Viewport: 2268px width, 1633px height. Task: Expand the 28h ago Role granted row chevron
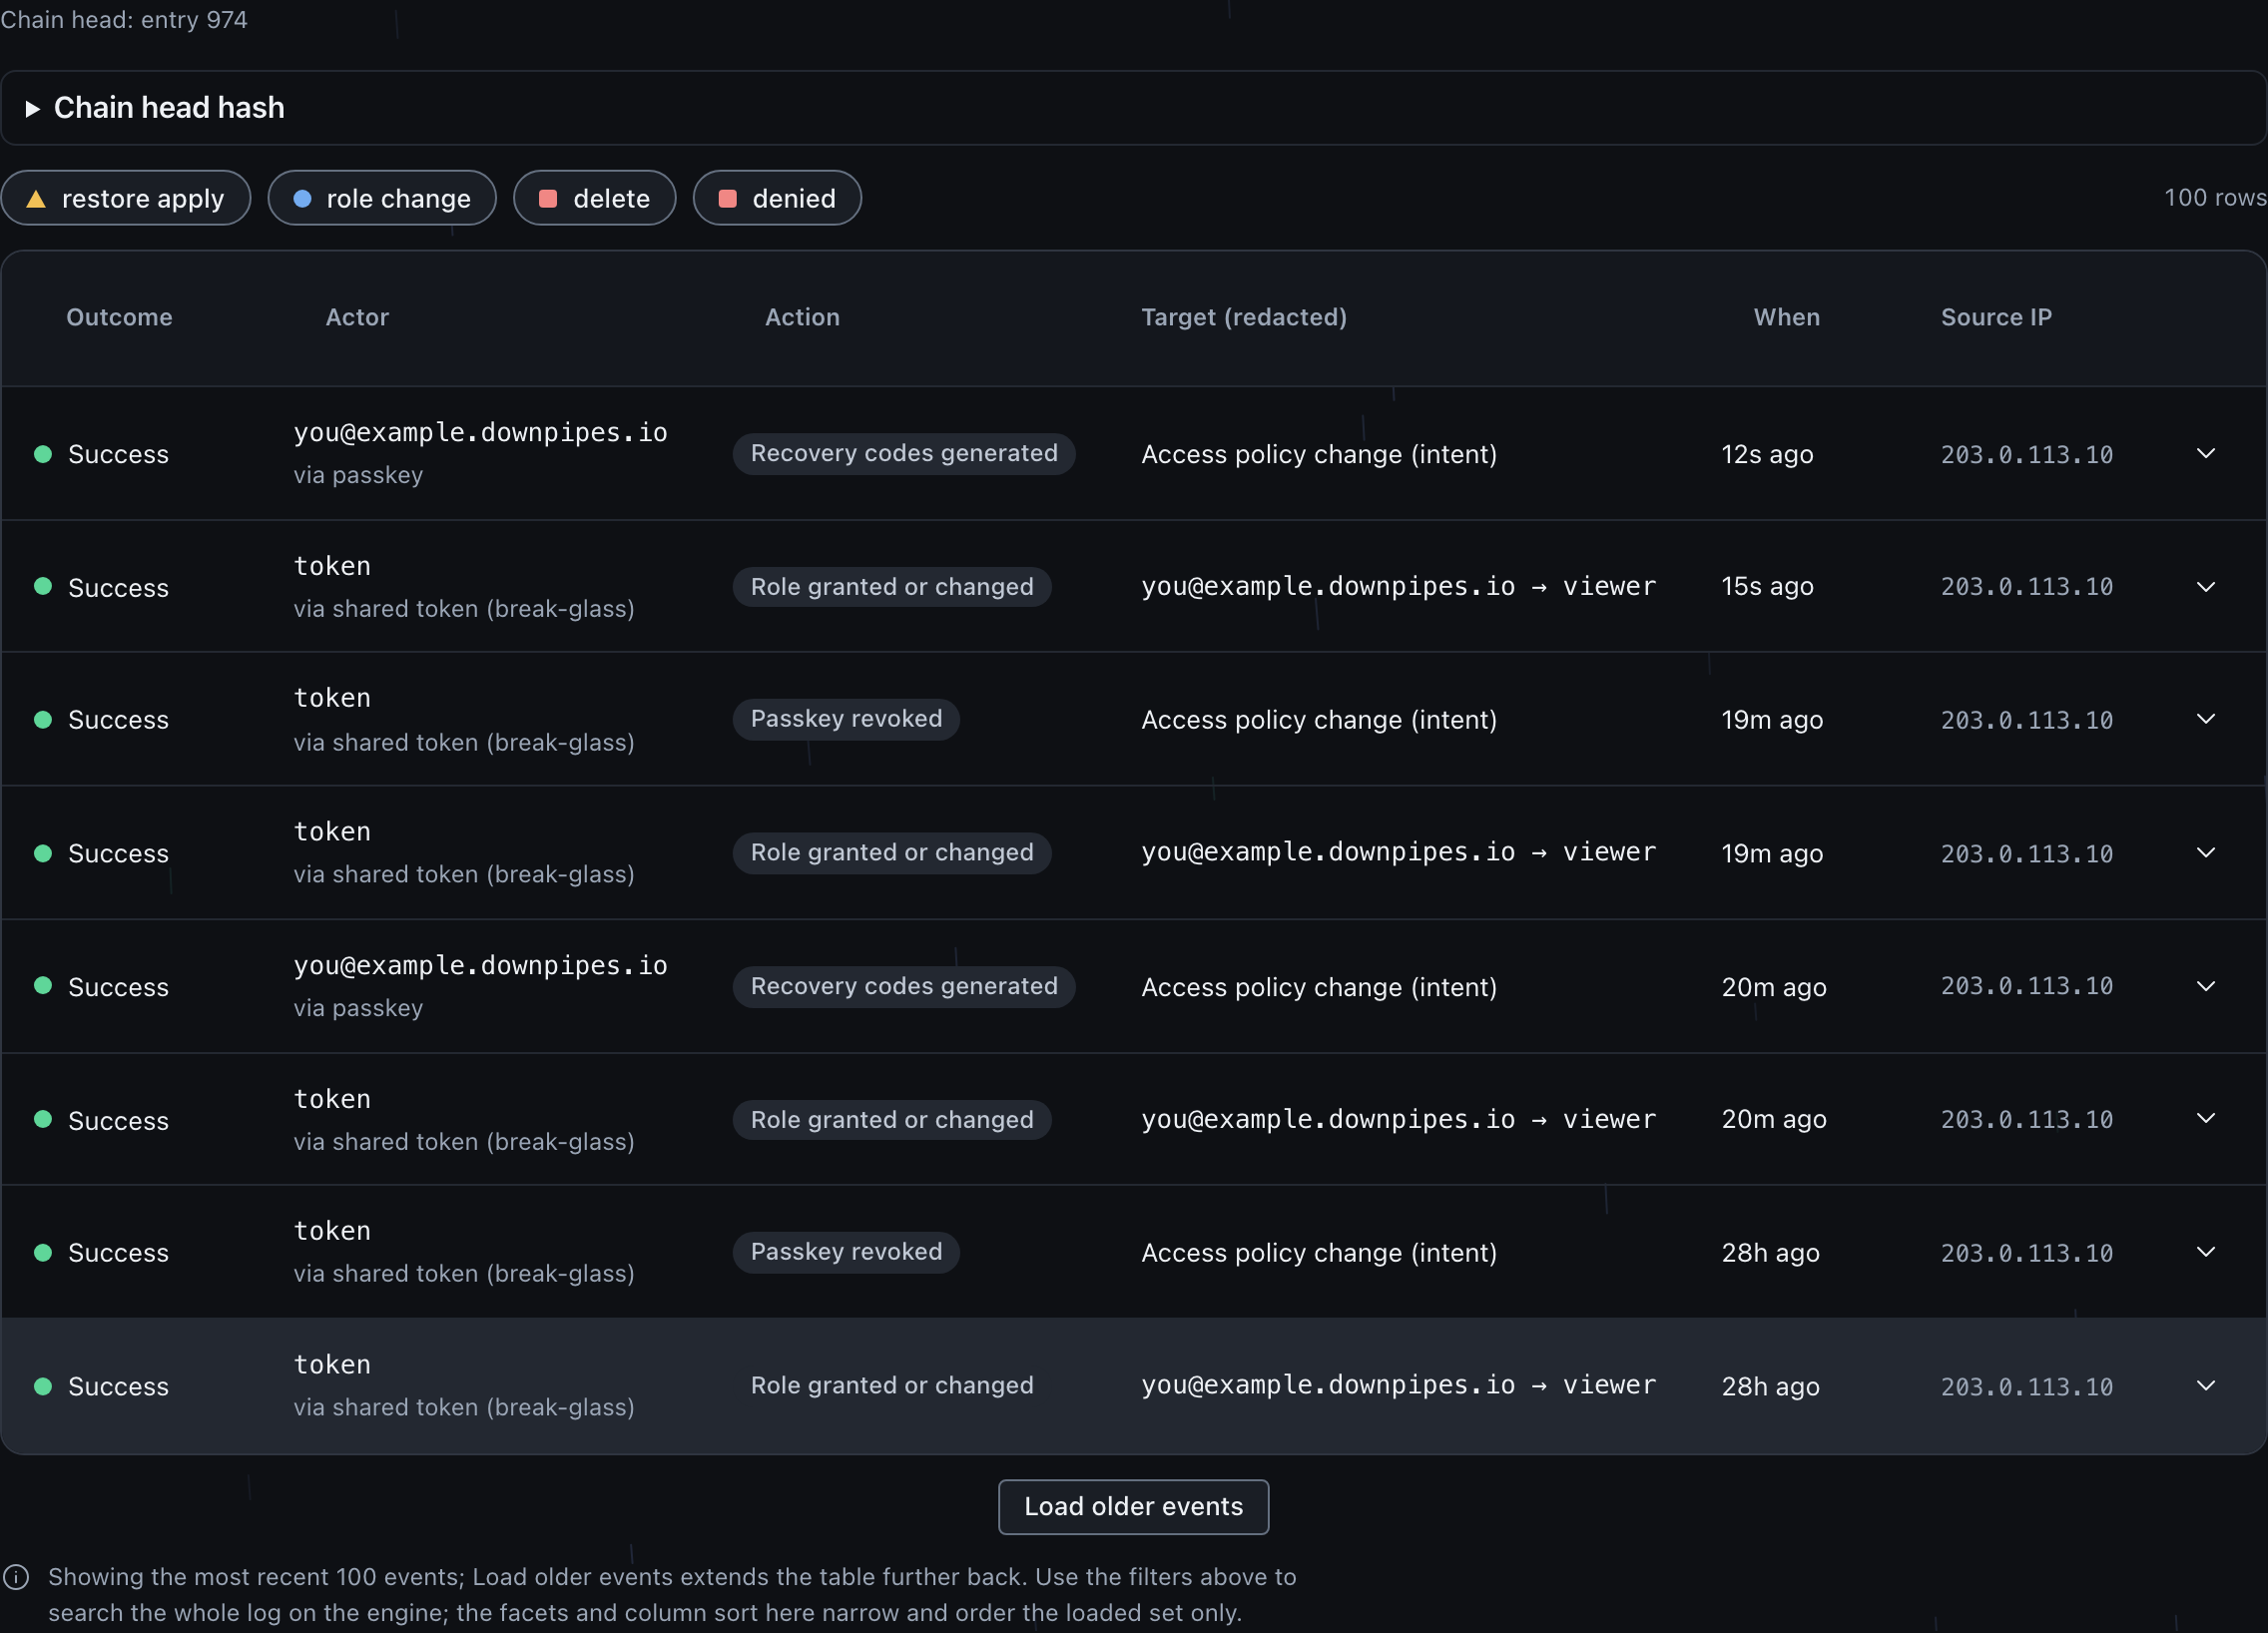[x=2206, y=1385]
